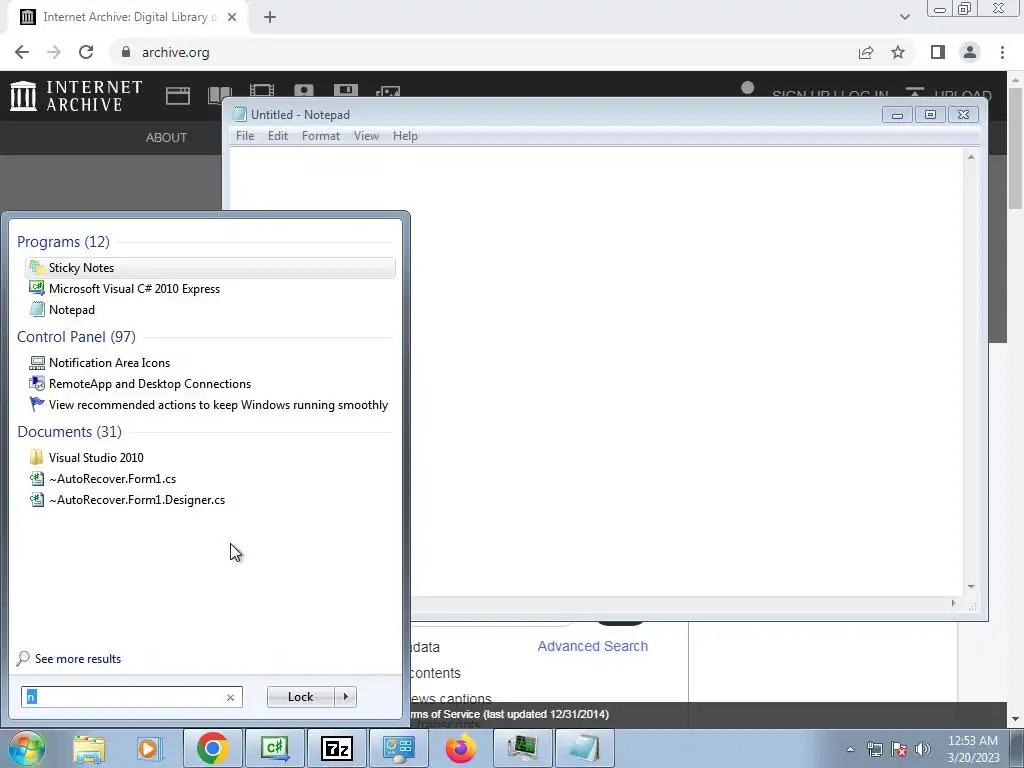1024x768 pixels.
Task: Go back in Chrome browser
Action: 22,52
